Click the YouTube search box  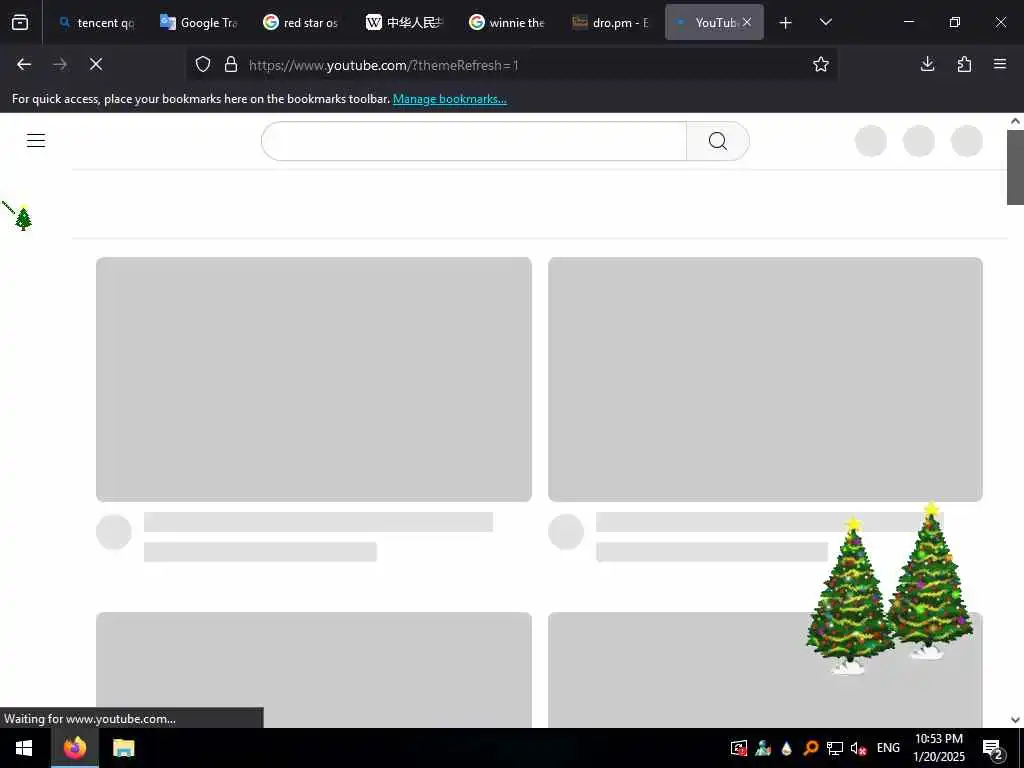point(474,141)
